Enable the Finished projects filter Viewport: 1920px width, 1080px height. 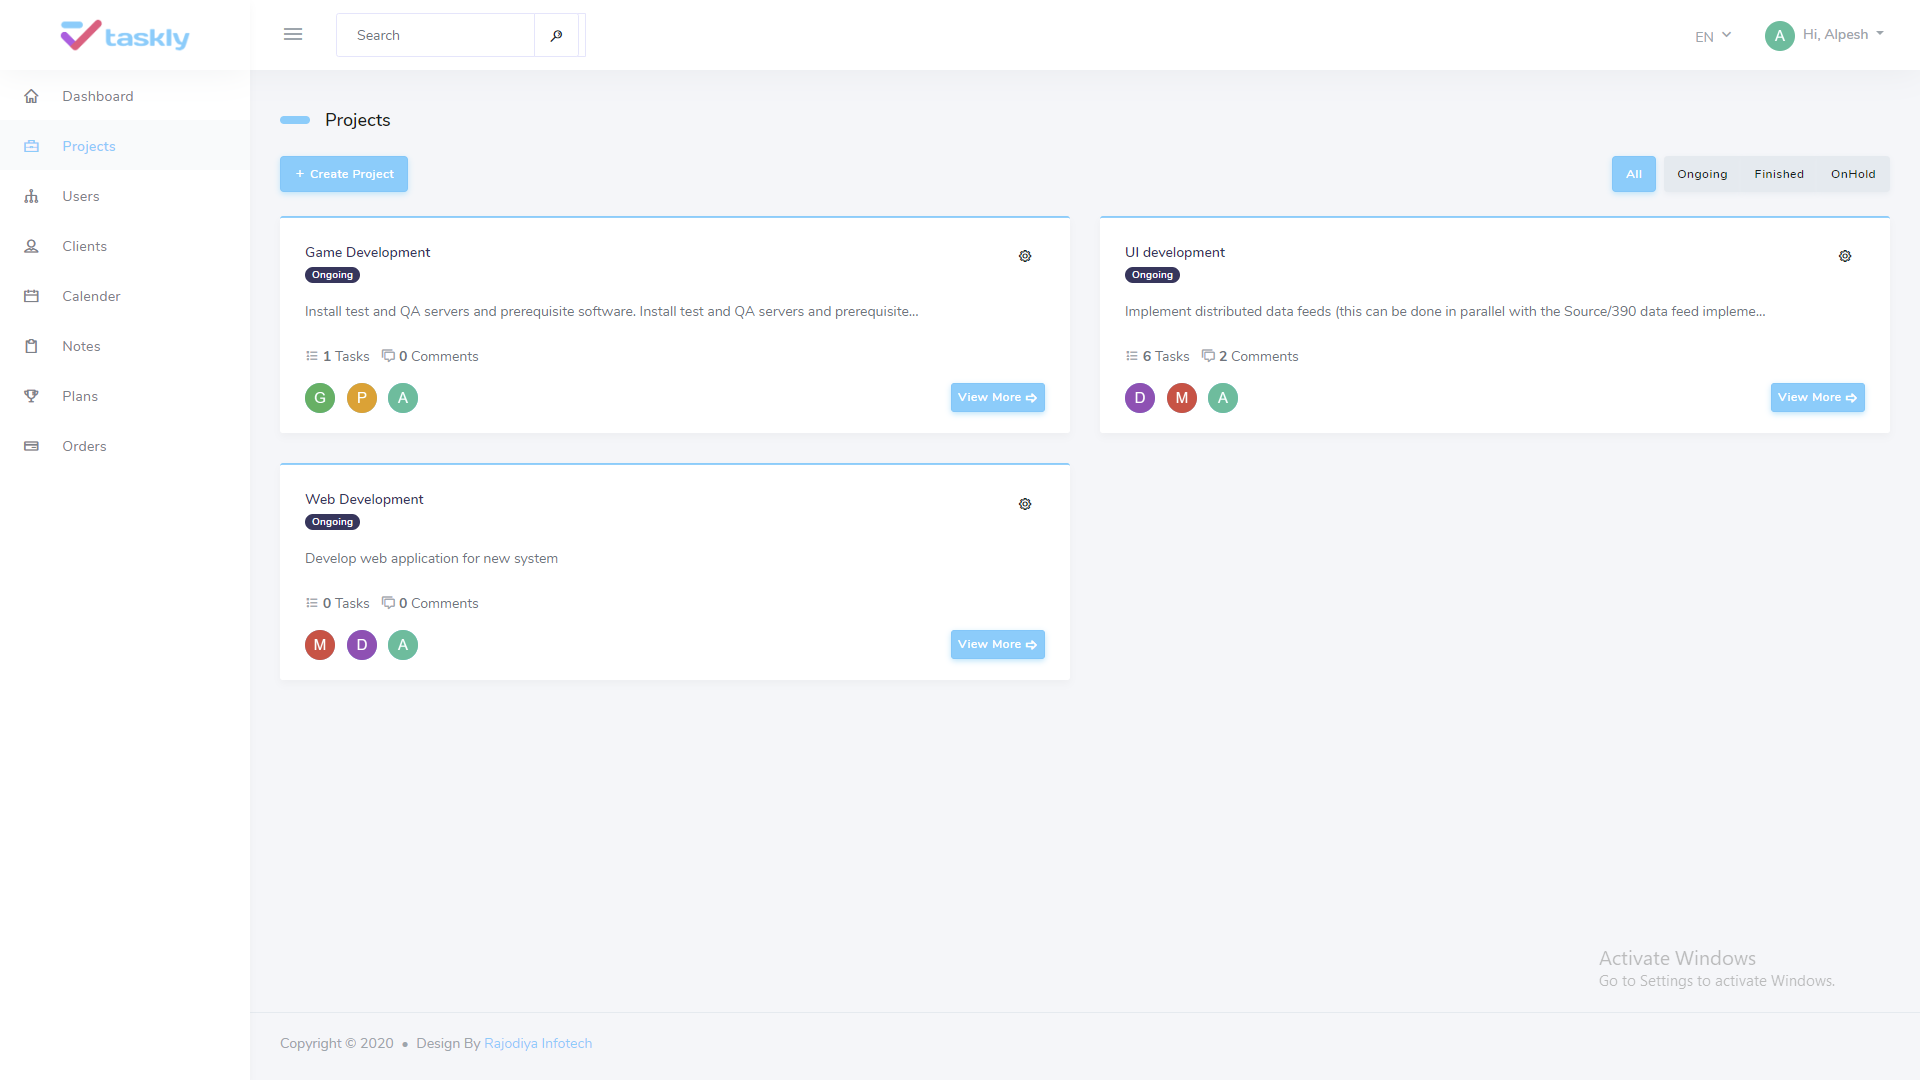1779,174
